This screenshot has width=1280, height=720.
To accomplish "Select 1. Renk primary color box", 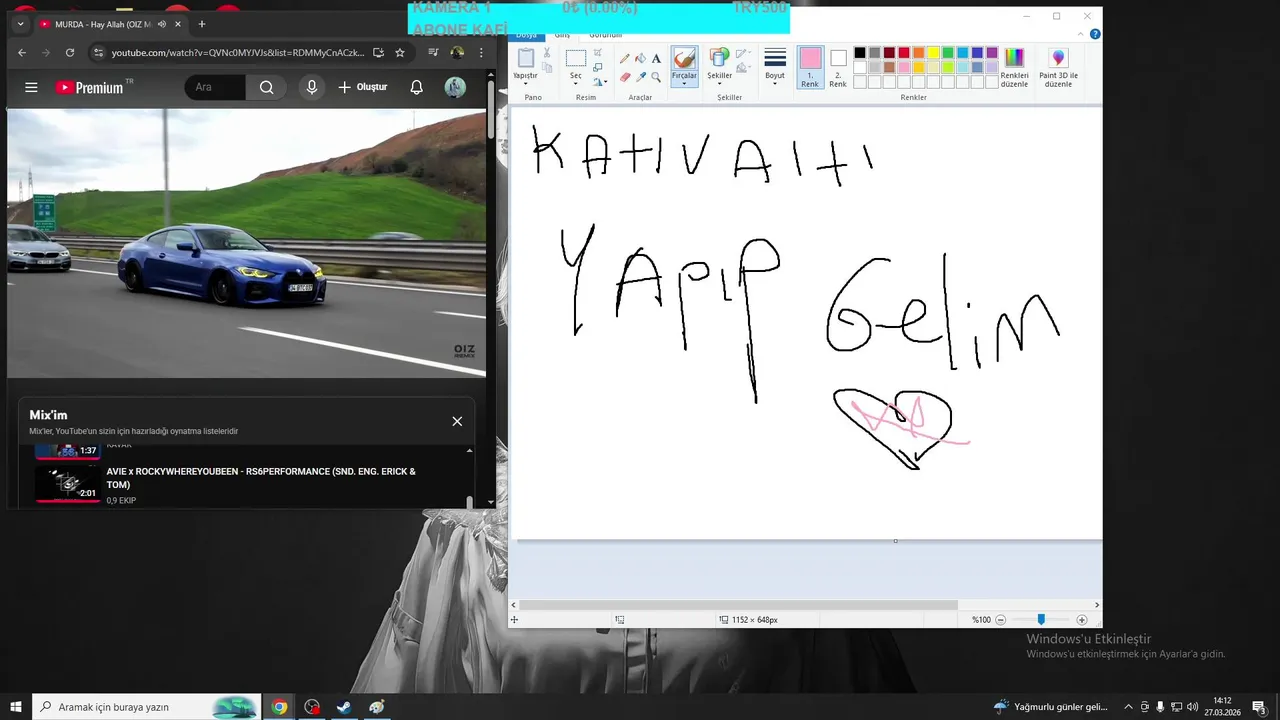I will 810,67.
